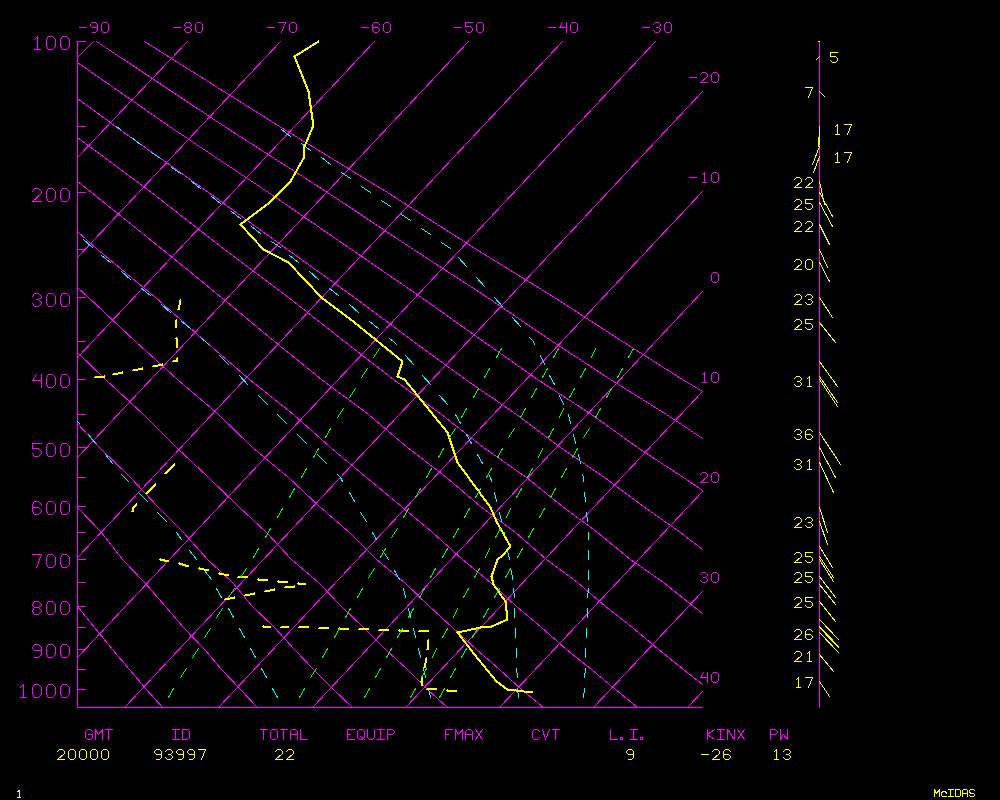Screen dimensions: 1000x800
Task: Select the 40 degree isotherm label
Action: click(709, 678)
